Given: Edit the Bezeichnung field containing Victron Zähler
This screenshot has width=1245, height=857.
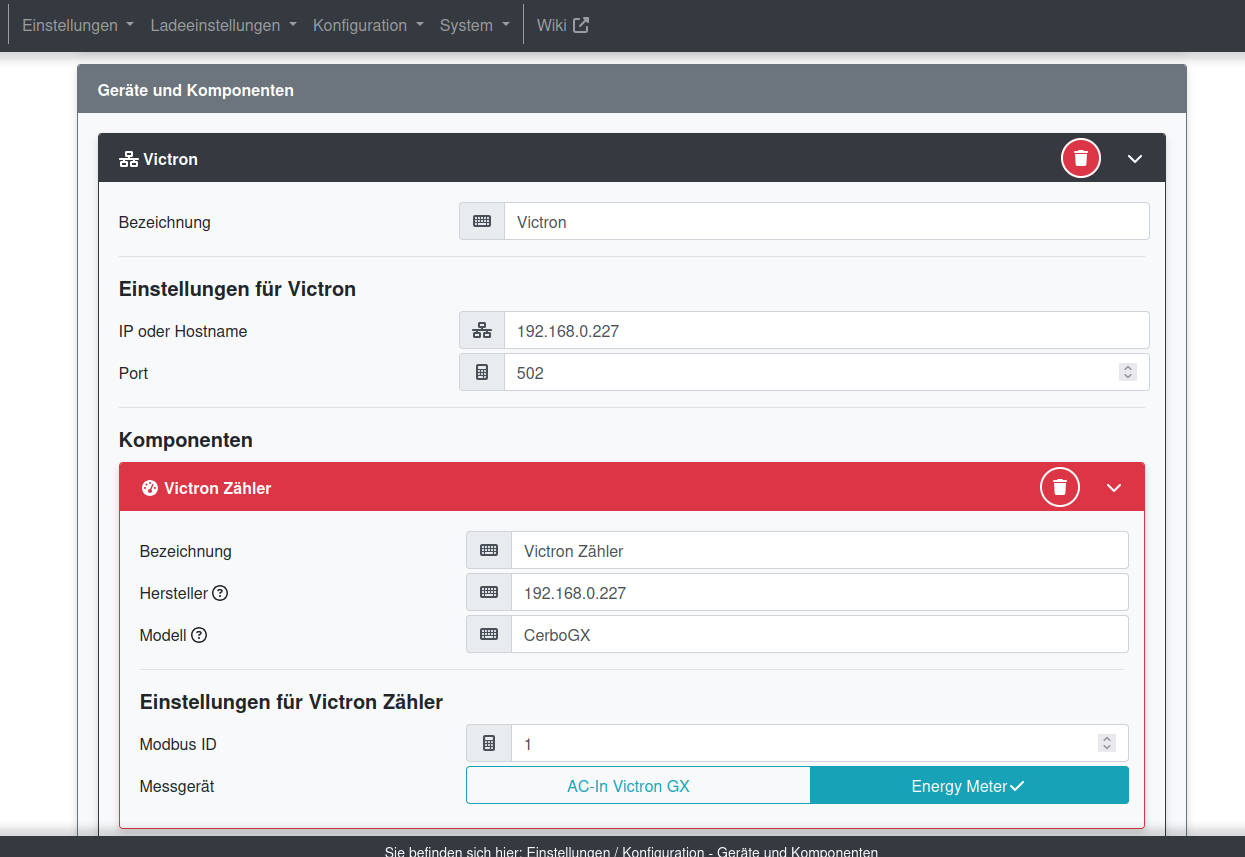Looking at the screenshot, I should click(x=820, y=550).
